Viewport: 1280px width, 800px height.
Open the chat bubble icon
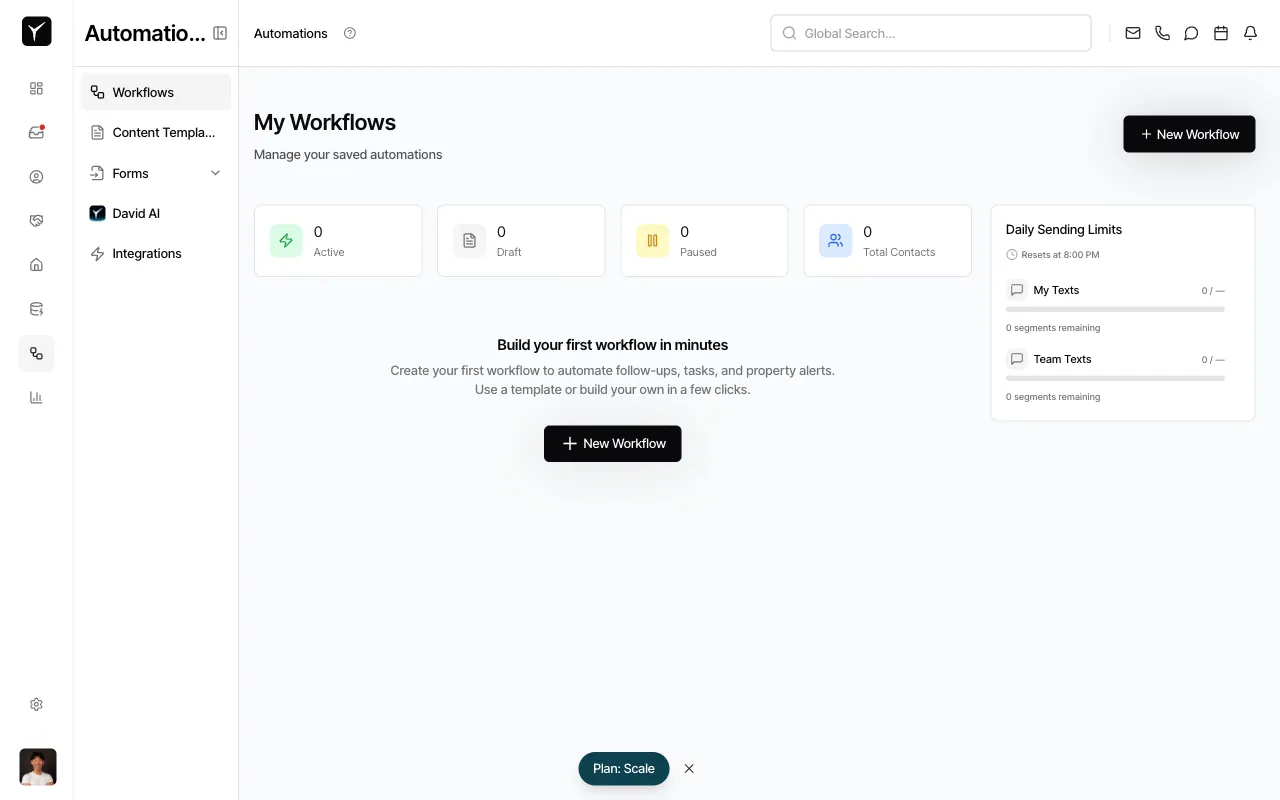pos(1191,33)
